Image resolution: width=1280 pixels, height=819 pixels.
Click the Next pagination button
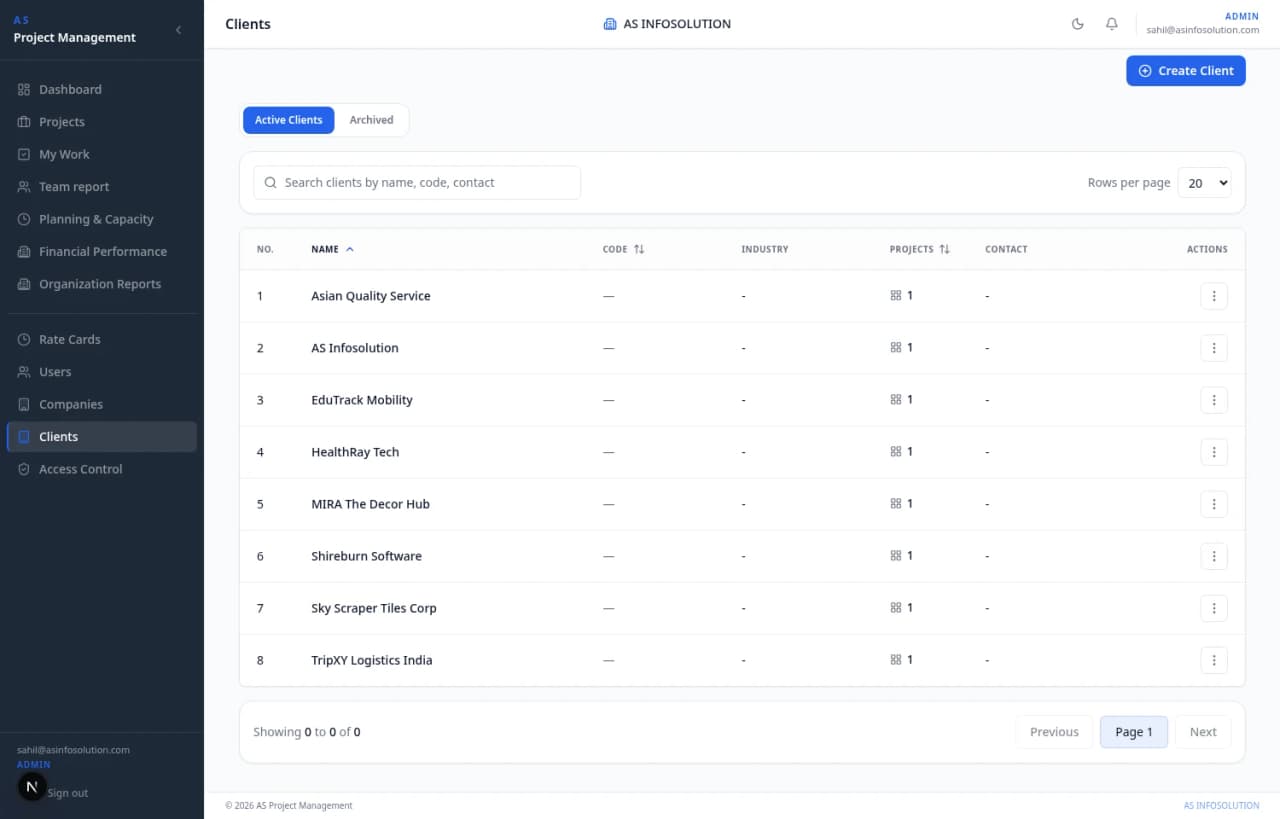pyautogui.click(x=1203, y=732)
